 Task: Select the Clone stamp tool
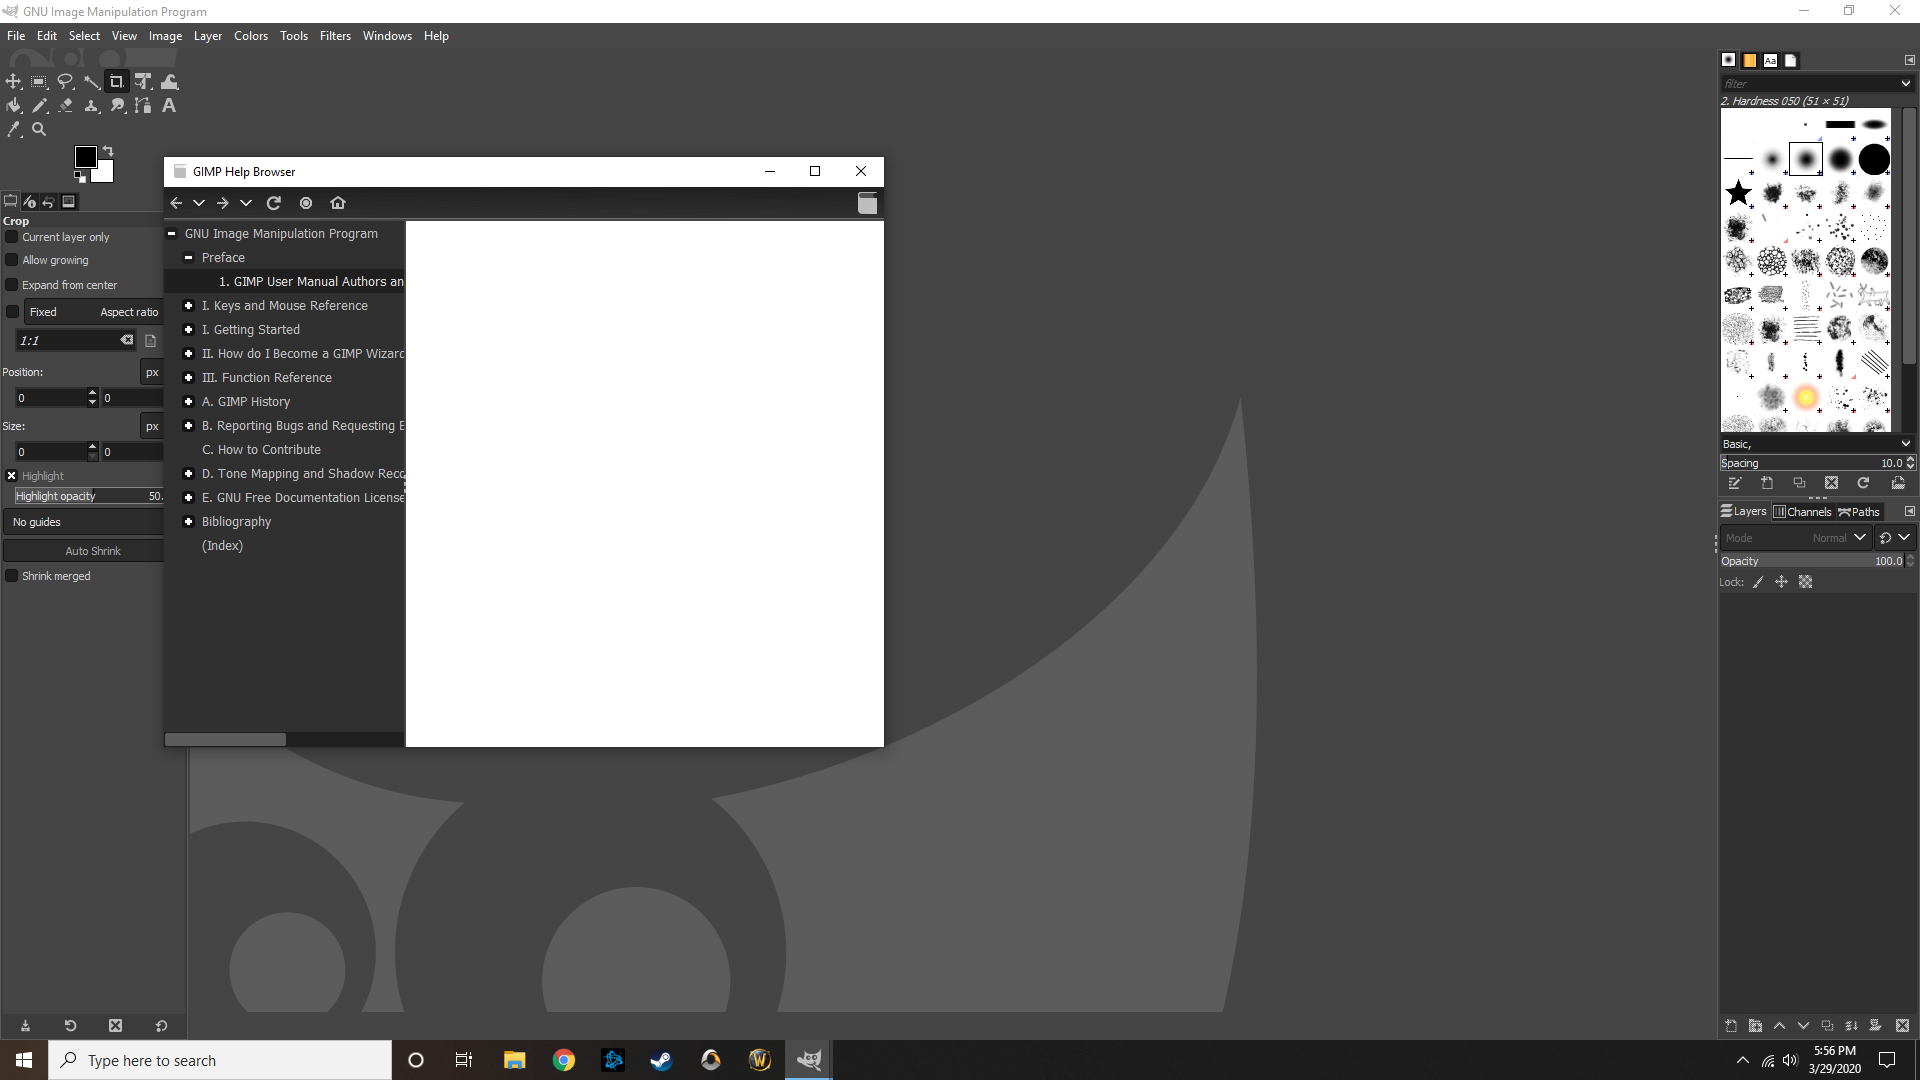[92, 106]
